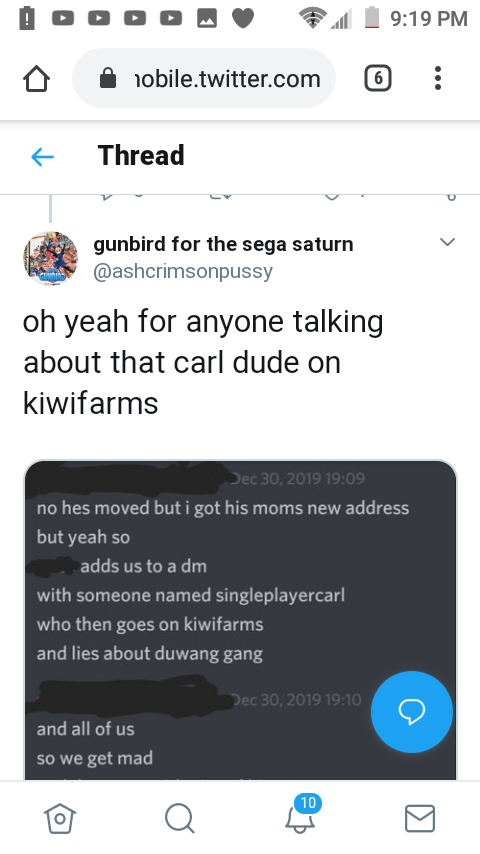
Task: Open the gunbird for the sega saturn profile name
Action: [x=223, y=244]
